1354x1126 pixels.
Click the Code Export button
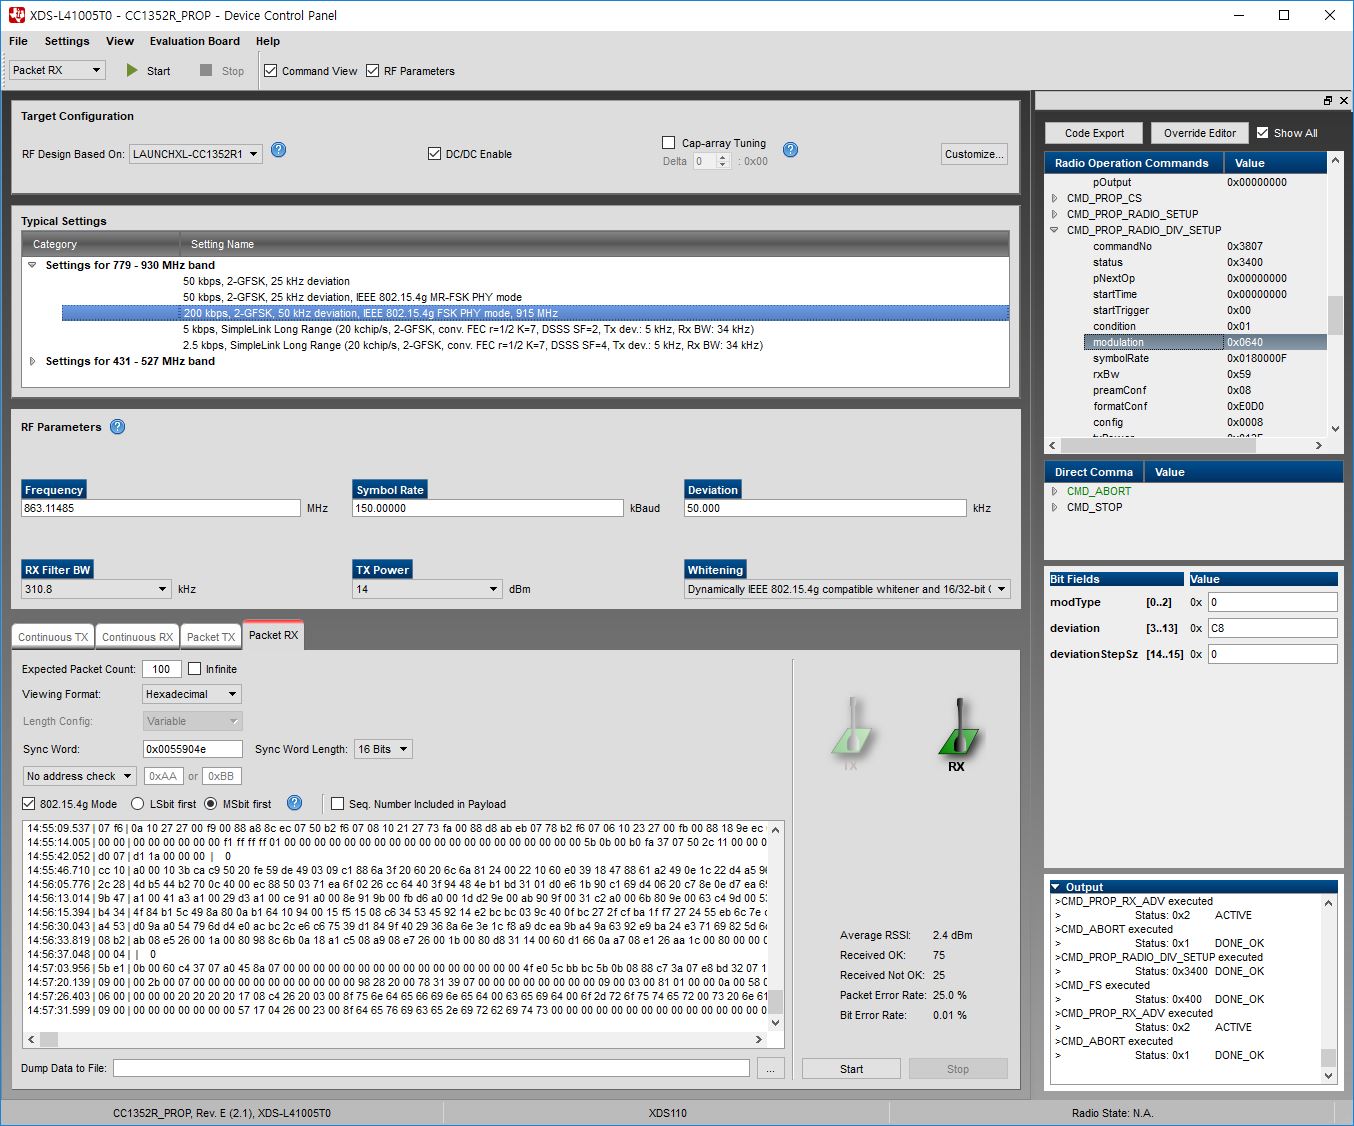[1093, 133]
